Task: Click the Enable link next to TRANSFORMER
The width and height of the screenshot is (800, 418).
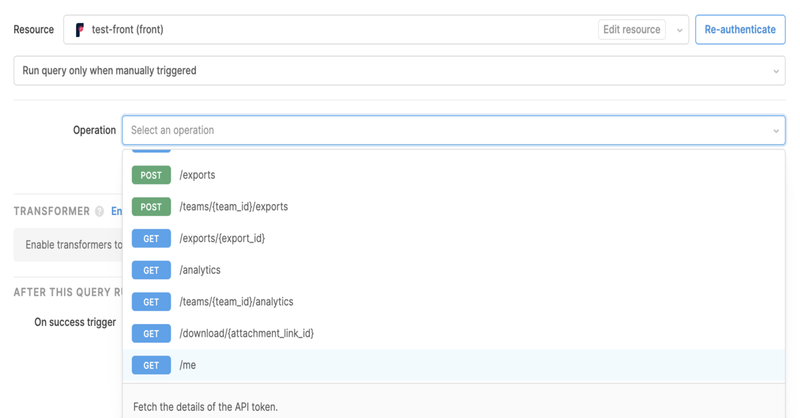Action: coord(116,212)
